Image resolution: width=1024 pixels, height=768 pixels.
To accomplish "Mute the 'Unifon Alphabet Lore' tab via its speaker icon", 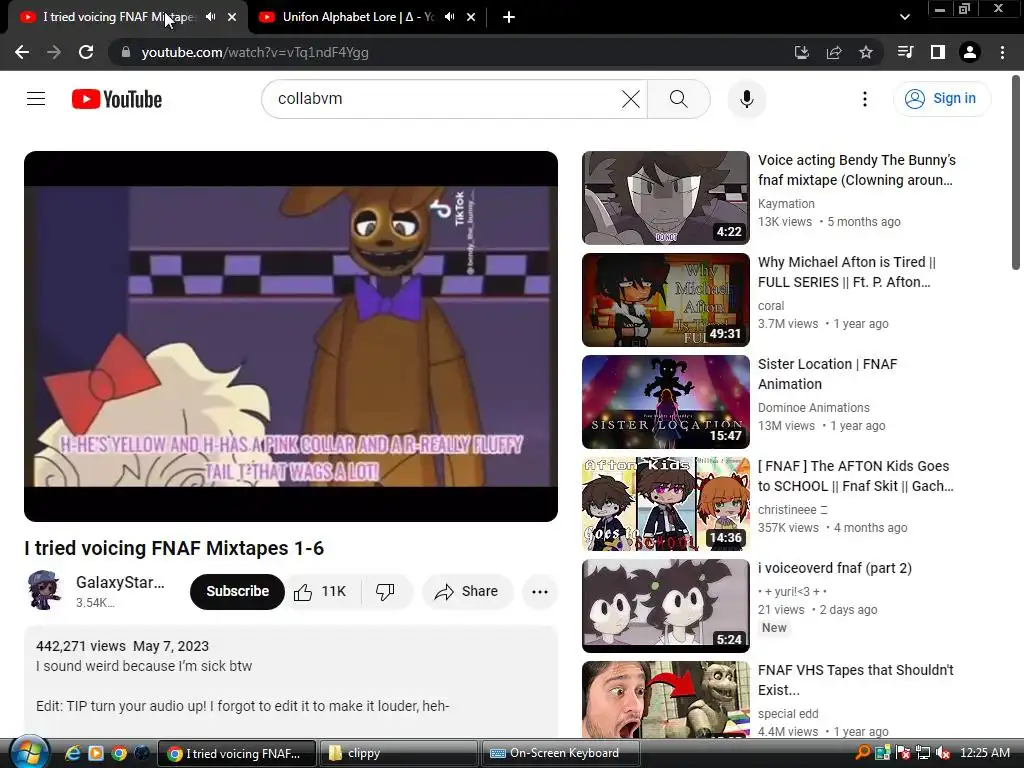I will click(x=450, y=17).
